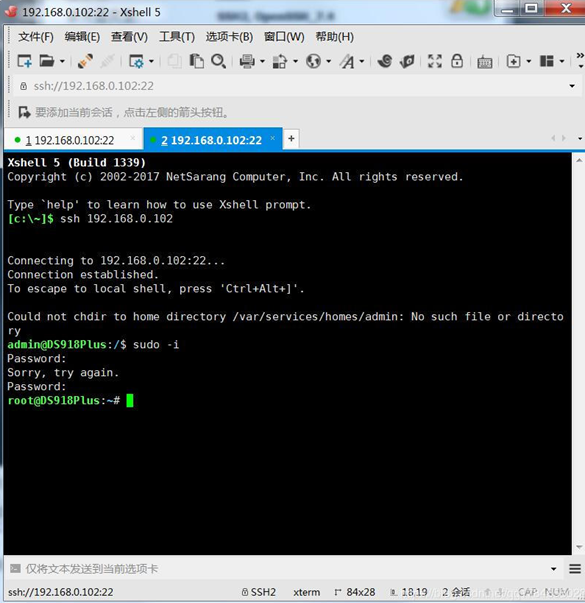Expand the file transfer dropdown arrow
Image resolution: width=585 pixels, height=603 pixels.
coord(295,61)
